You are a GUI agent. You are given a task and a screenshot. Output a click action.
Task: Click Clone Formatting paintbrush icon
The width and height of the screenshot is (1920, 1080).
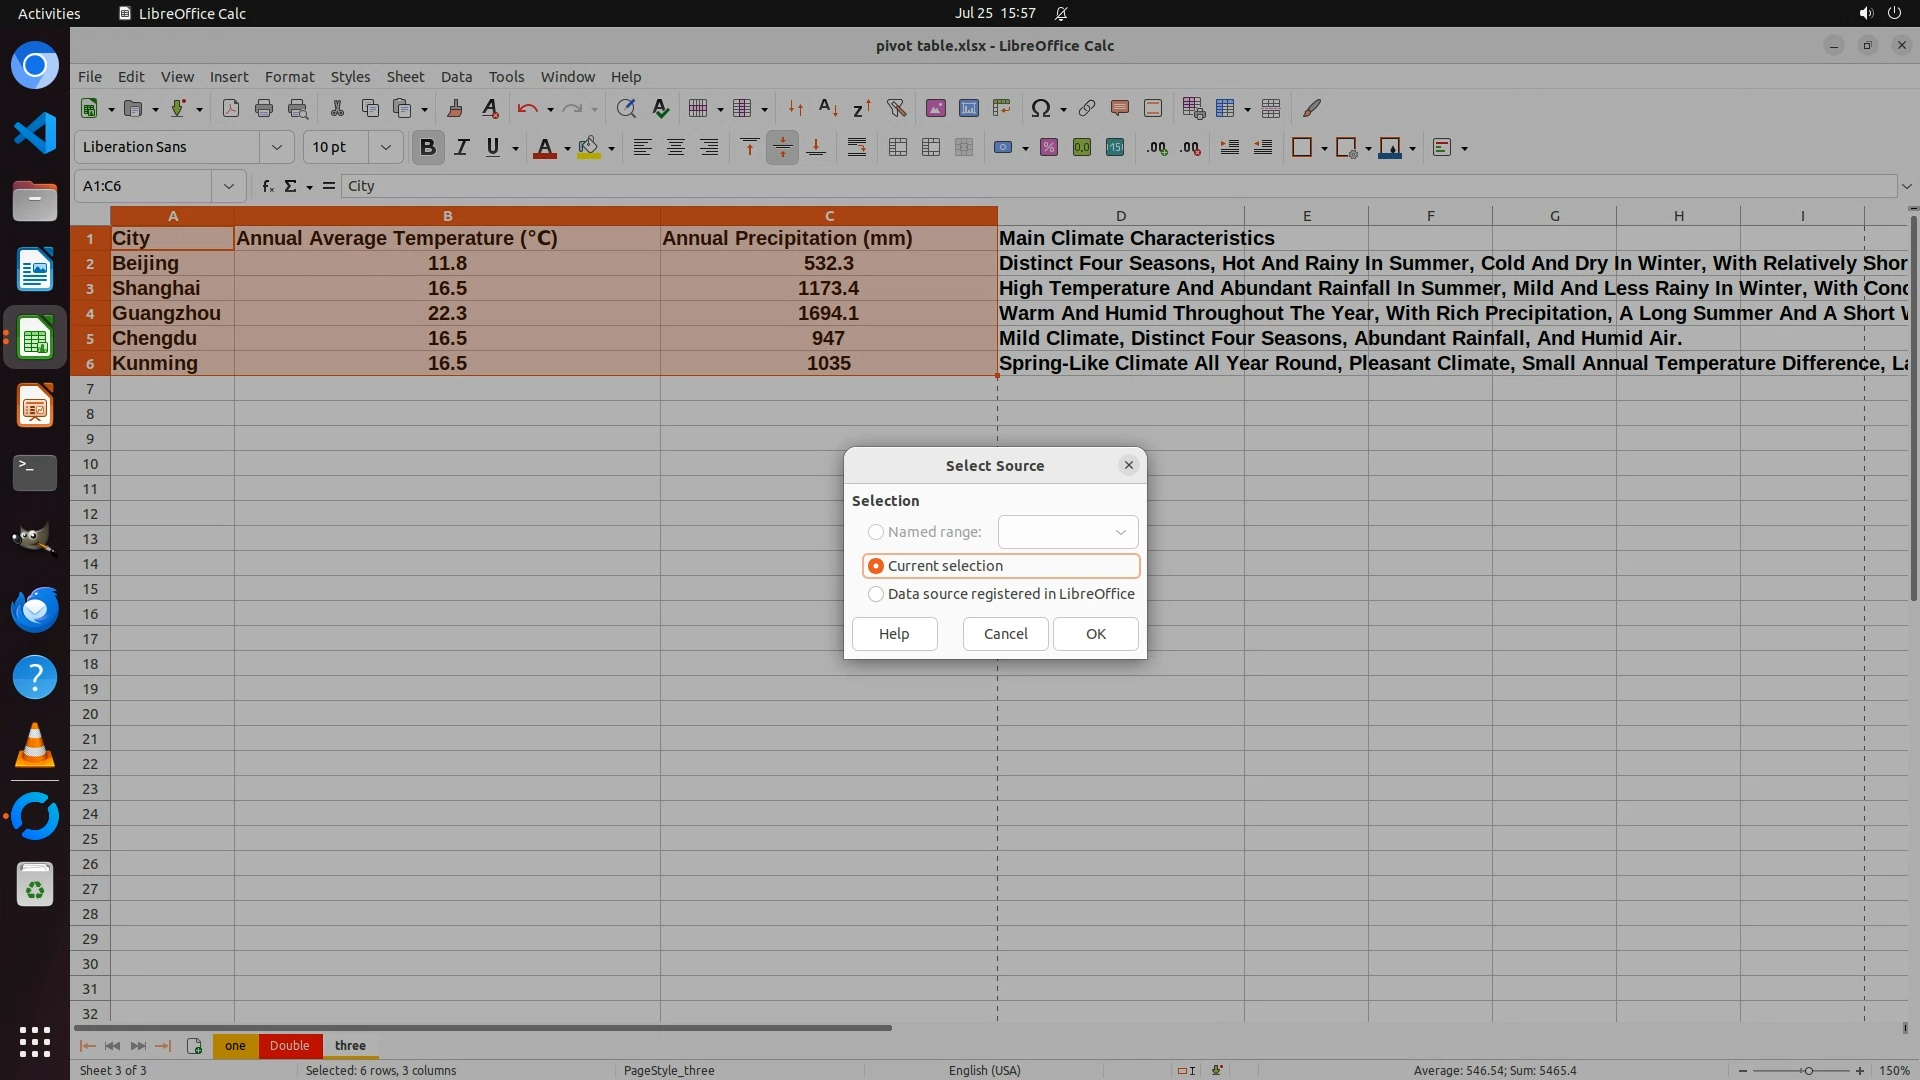pos(455,108)
